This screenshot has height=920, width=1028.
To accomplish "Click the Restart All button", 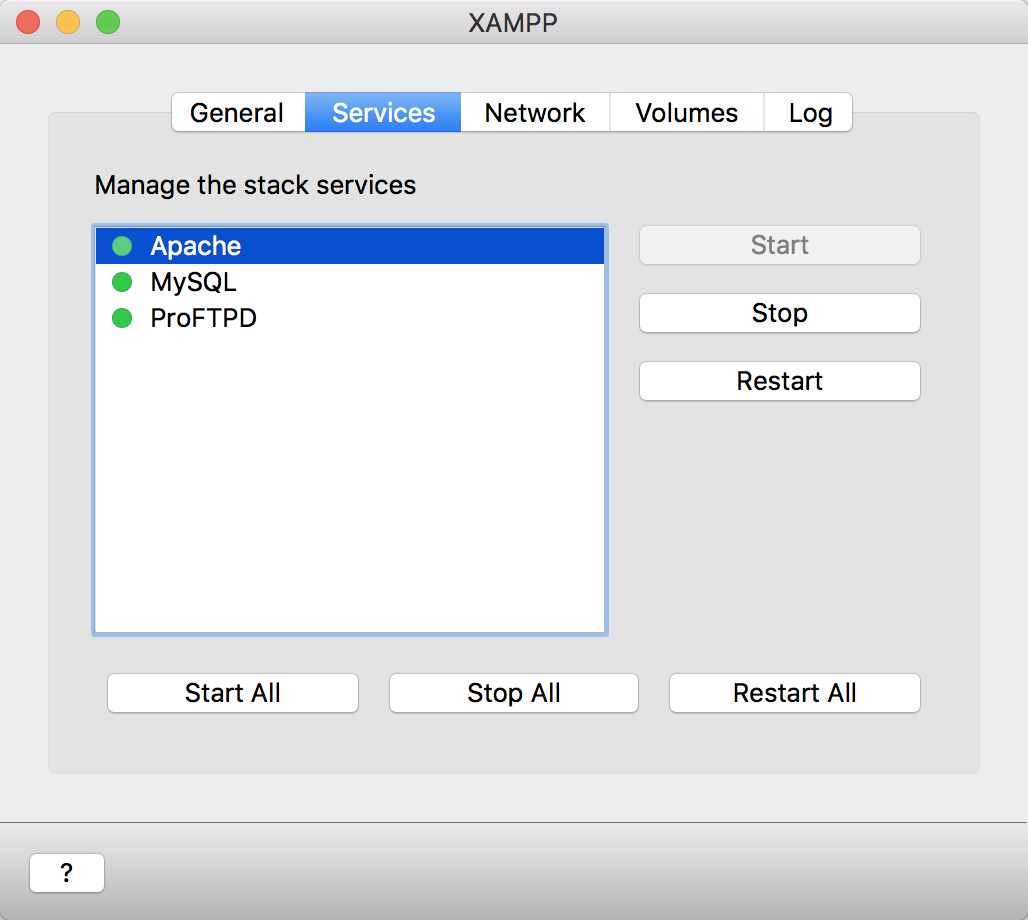I will [x=795, y=693].
